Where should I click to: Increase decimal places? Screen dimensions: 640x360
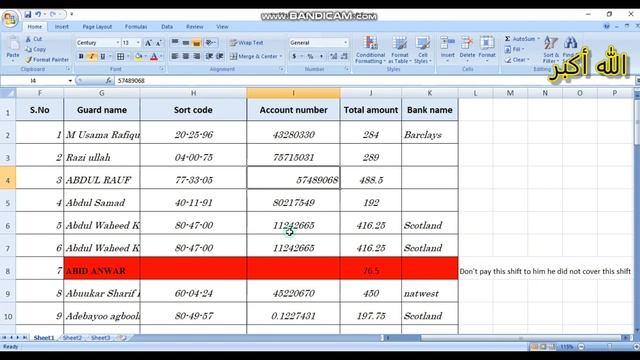tap(333, 56)
